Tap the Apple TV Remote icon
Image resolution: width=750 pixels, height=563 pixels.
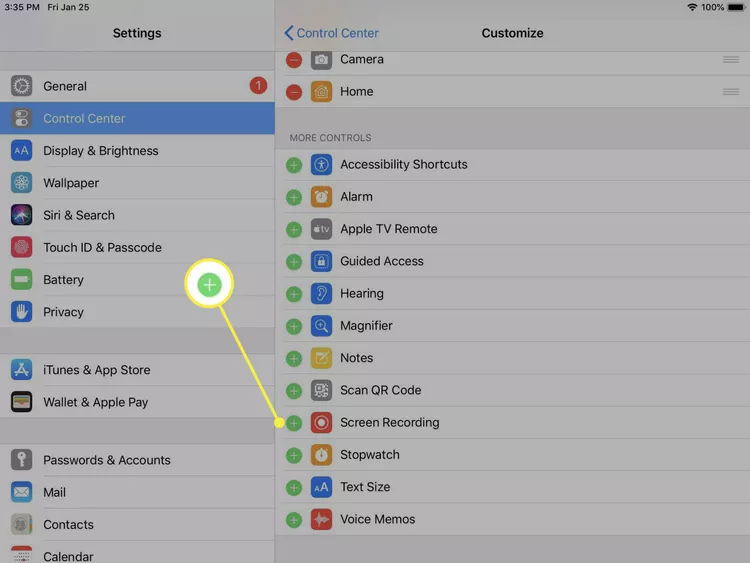pyautogui.click(x=321, y=229)
